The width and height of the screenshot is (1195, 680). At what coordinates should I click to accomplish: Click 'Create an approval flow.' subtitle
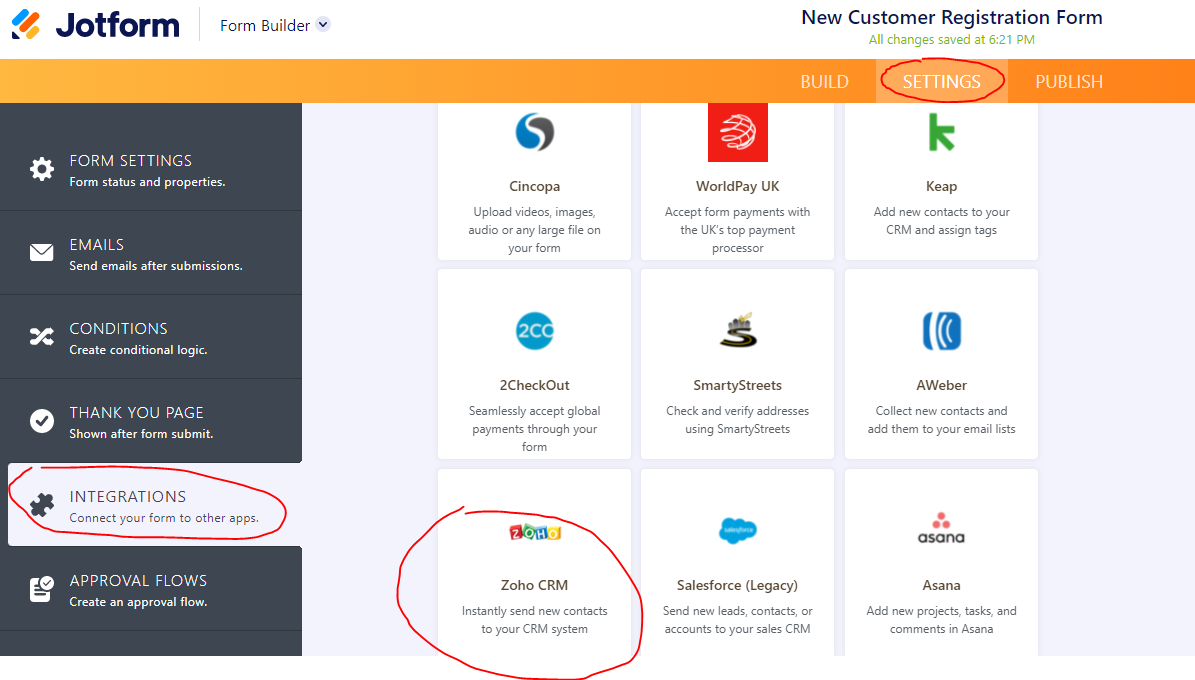click(138, 601)
